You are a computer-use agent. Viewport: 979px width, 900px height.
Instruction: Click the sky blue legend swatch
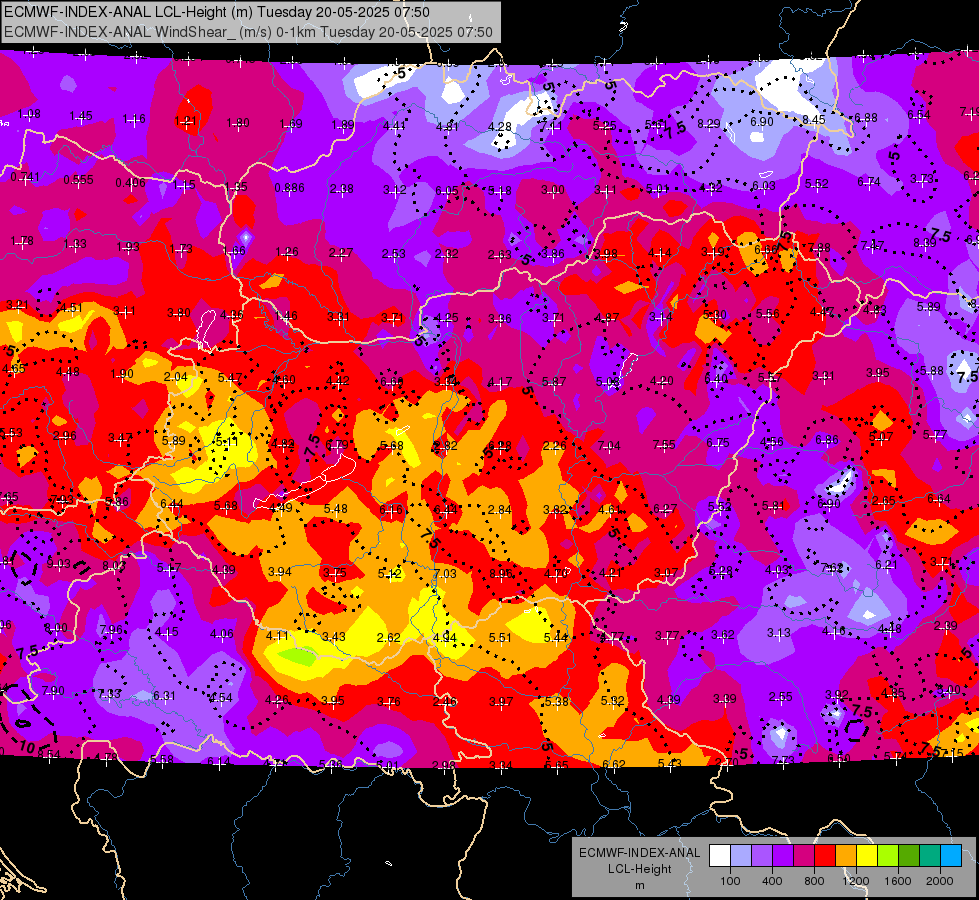click(951, 856)
